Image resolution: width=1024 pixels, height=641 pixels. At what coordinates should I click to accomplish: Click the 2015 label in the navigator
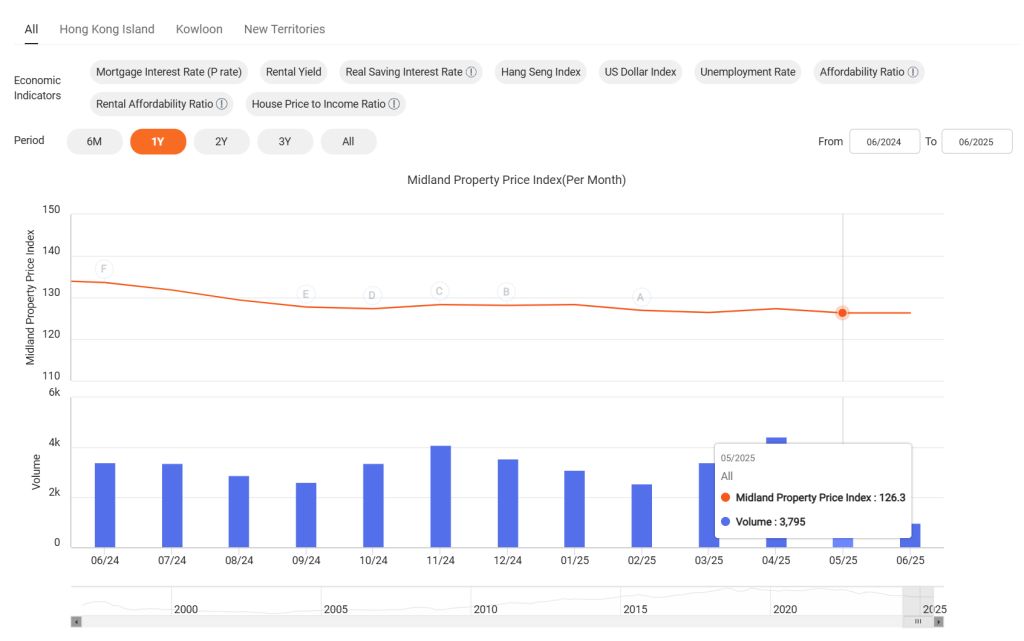[x=635, y=609]
